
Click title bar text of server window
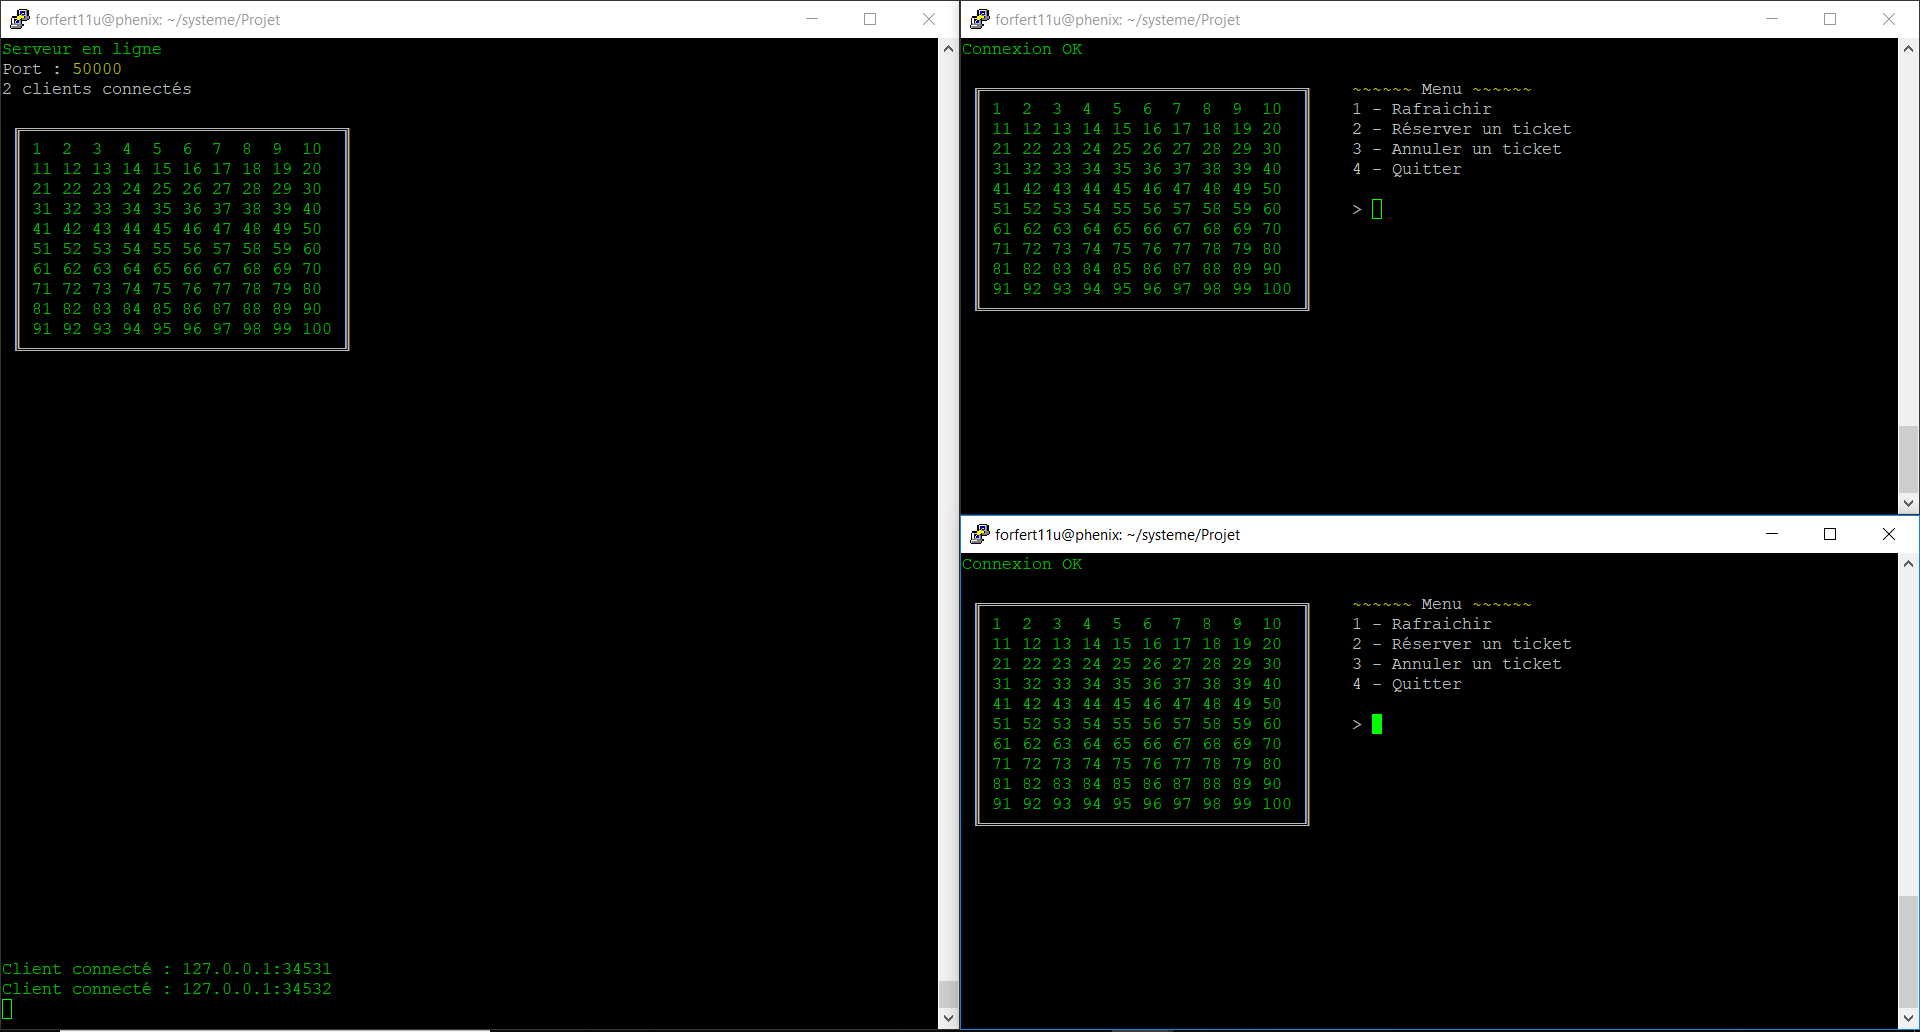158,19
